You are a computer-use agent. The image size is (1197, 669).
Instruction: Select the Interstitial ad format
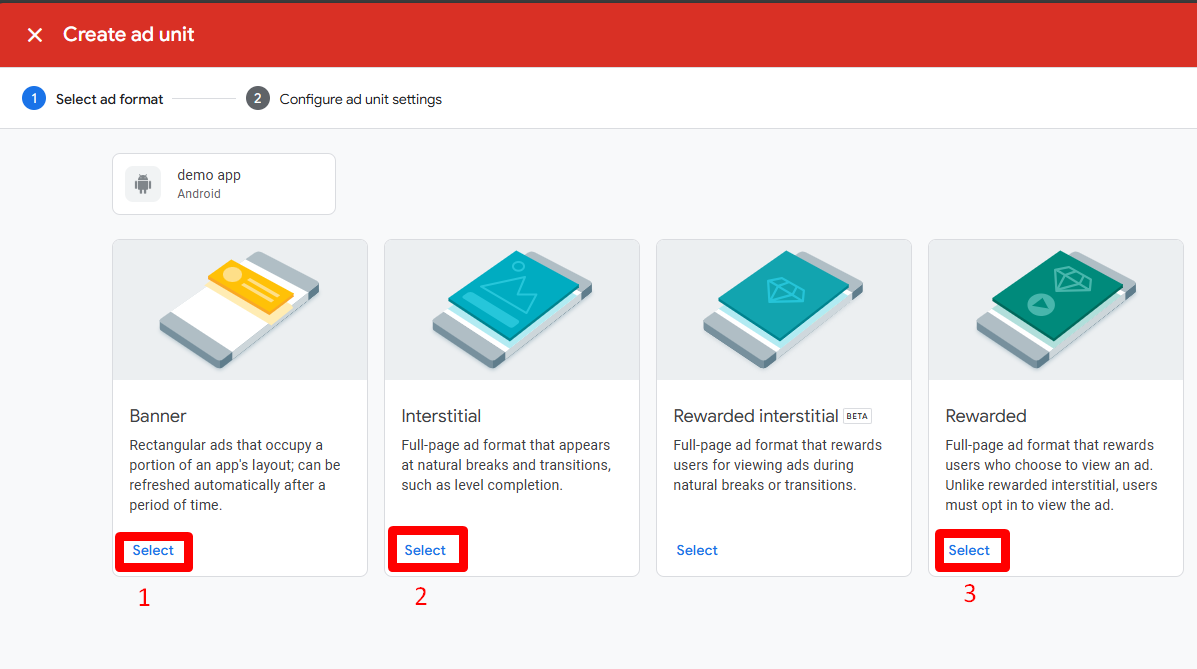(x=425, y=550)
